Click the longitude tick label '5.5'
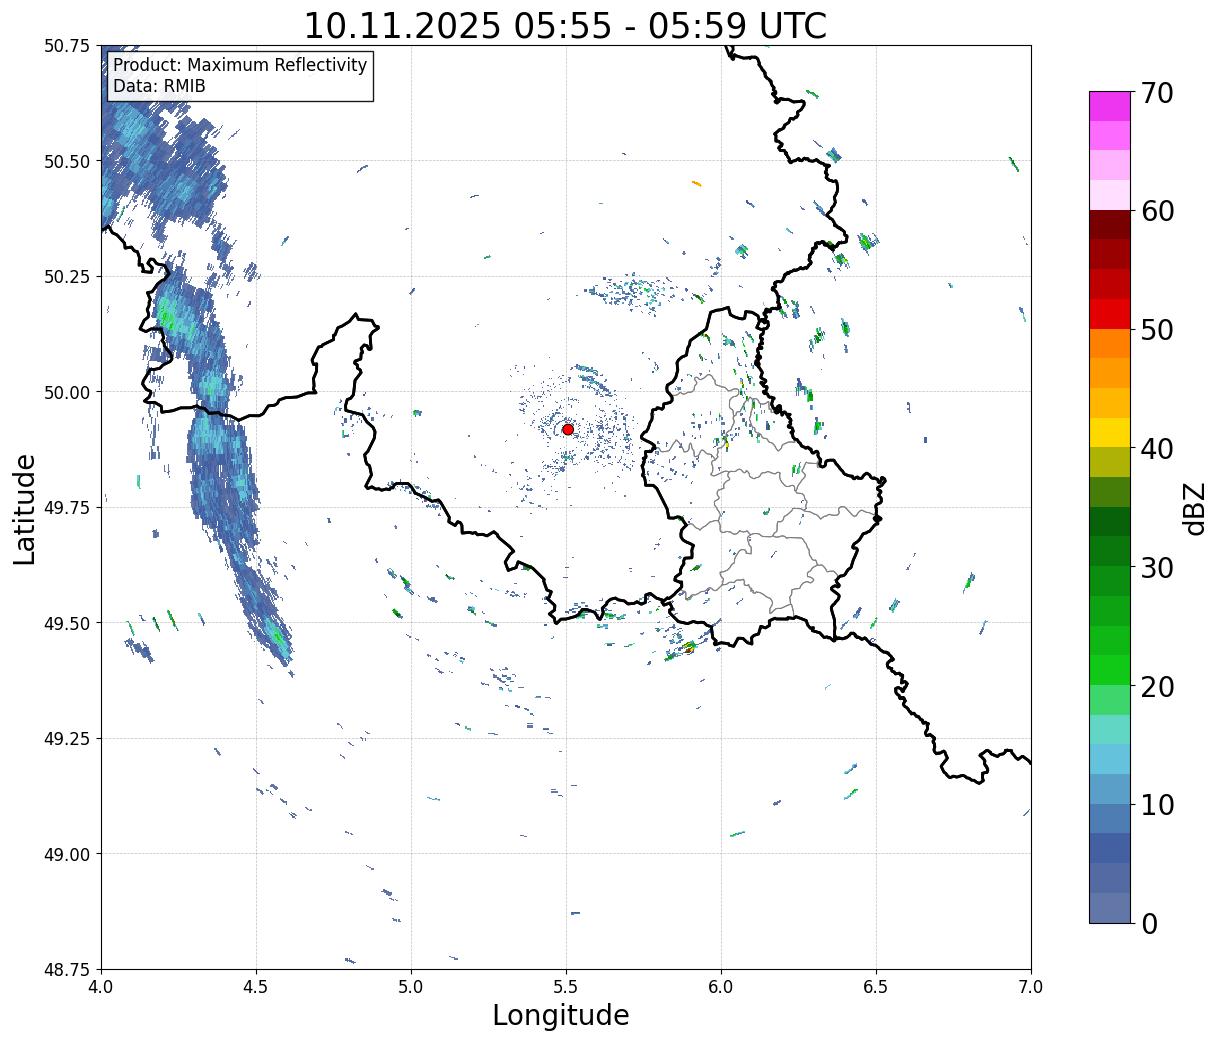 coord(566,987)
